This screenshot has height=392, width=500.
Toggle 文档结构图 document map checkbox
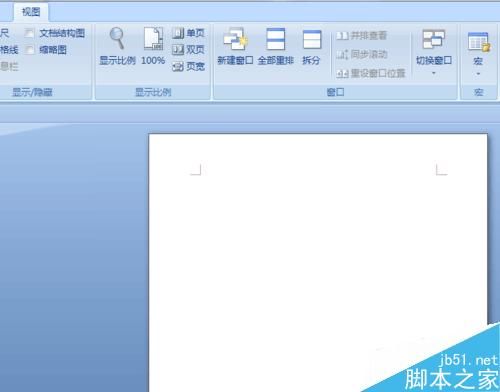[x=29, y=33]
